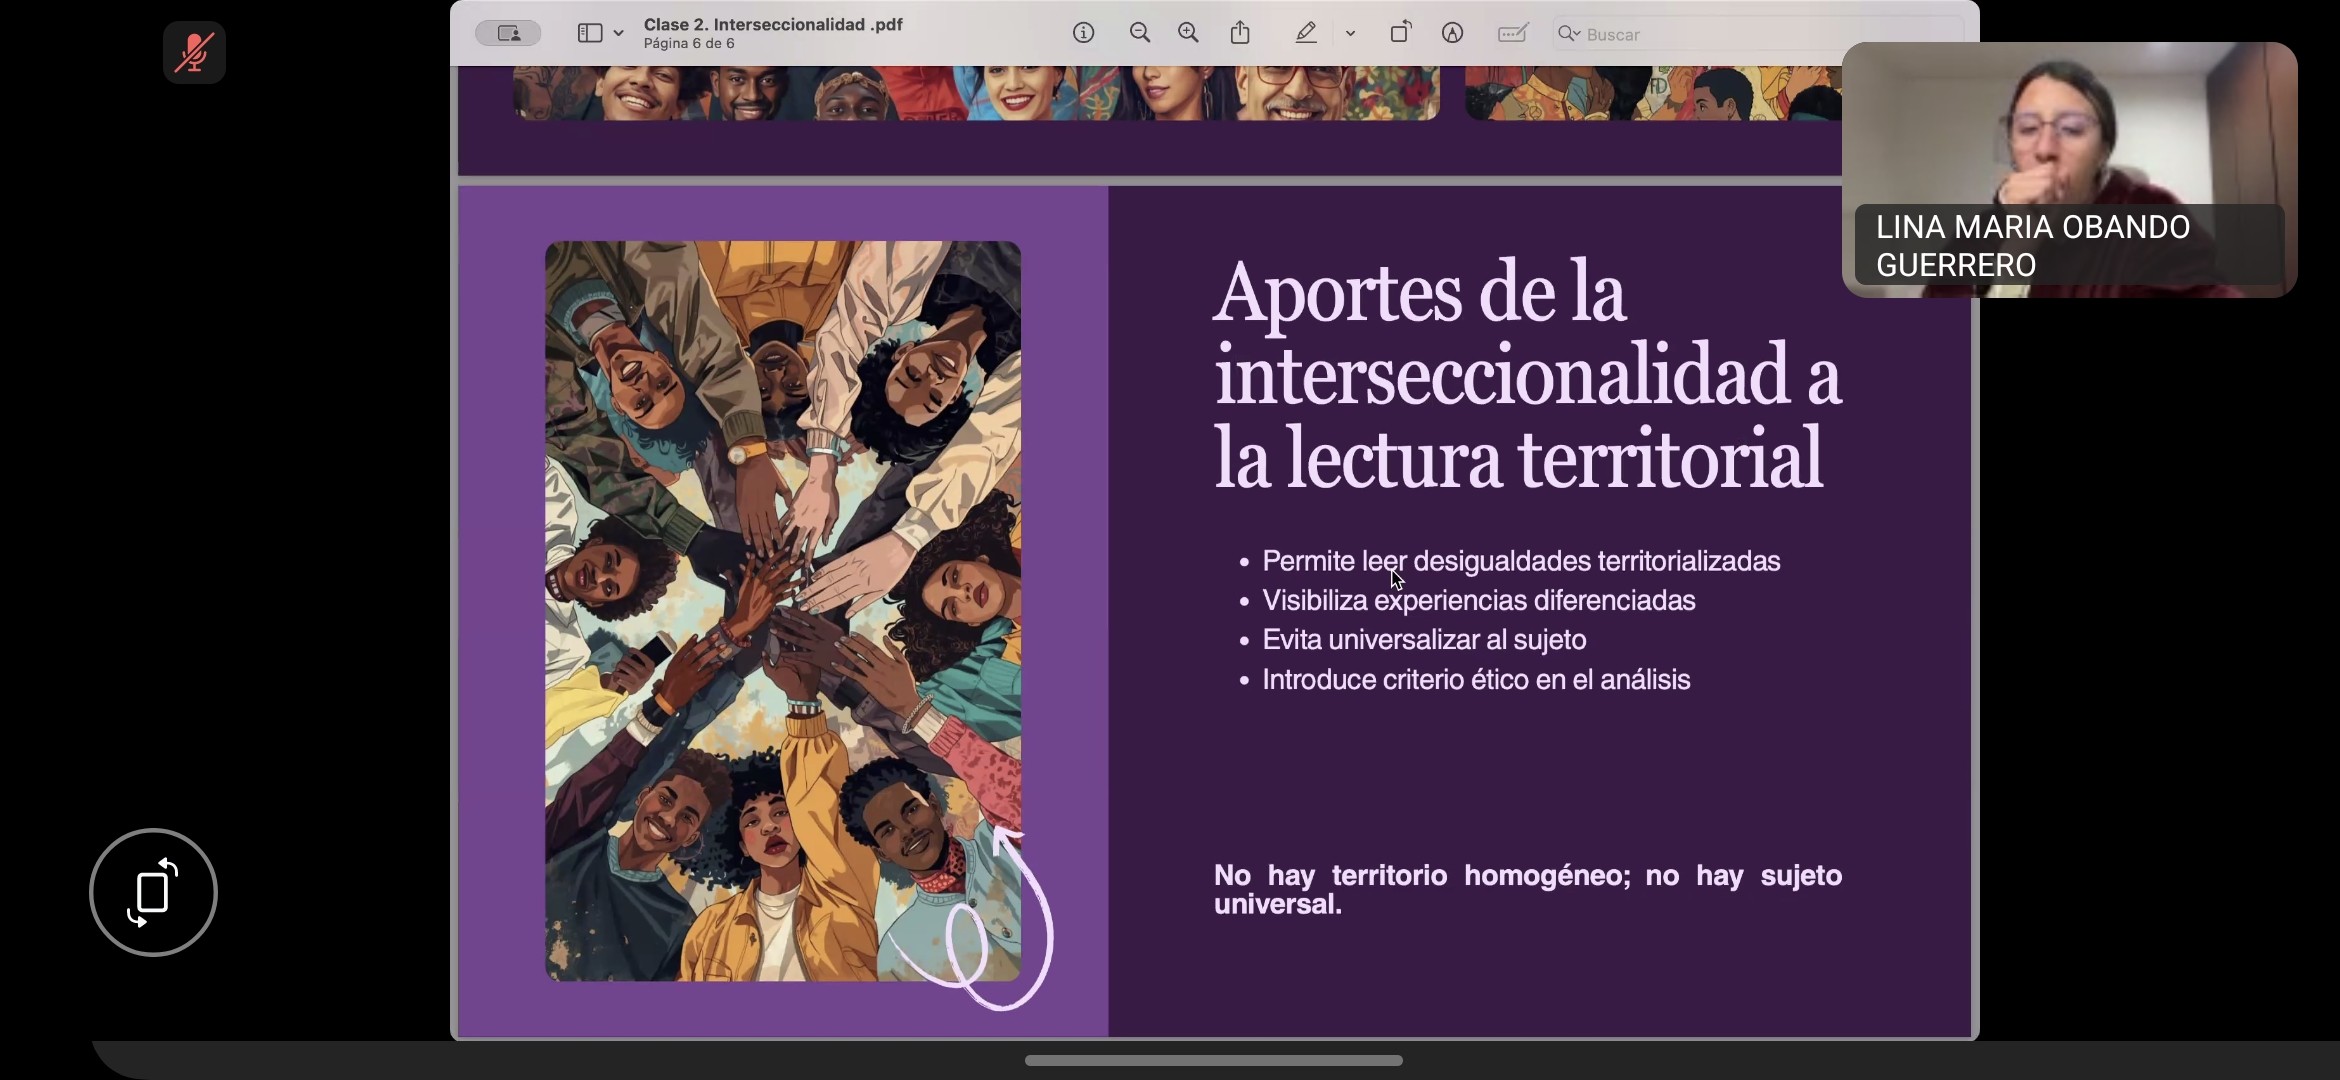
Task: Click the rotate screen control
Action: click(153, 892)
